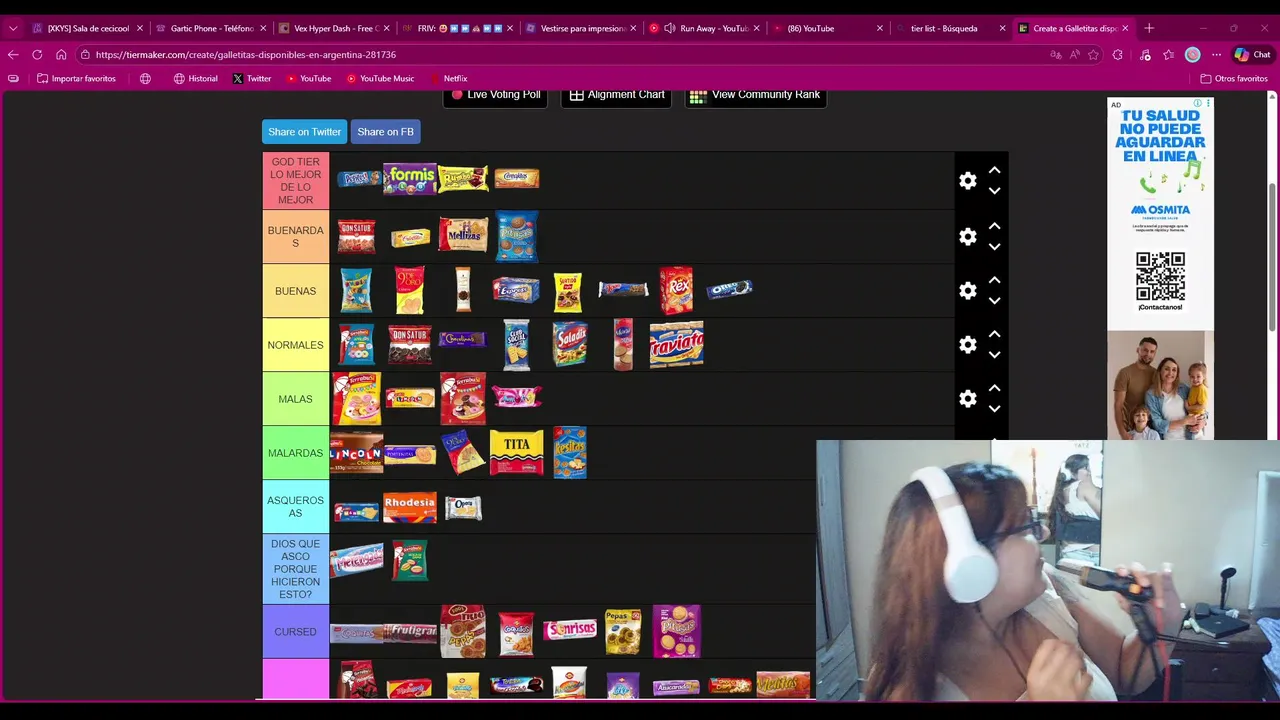1280x720 pixels.
Task: Select CURSED blue label cell
Action: (x=295, y=632)
